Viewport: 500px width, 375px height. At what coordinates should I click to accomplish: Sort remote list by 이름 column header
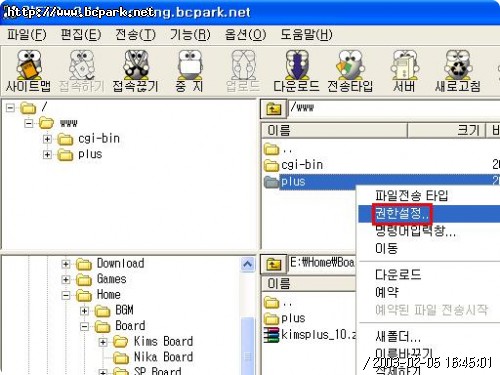coord(334,130)
